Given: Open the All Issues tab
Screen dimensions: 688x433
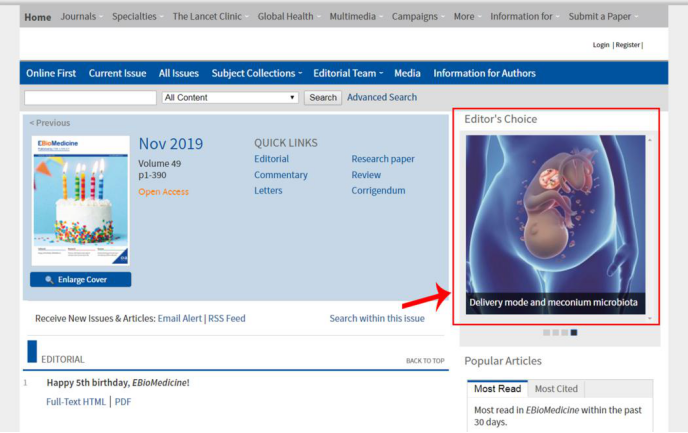Looking at the screenshot, I should tap(179, 73).
